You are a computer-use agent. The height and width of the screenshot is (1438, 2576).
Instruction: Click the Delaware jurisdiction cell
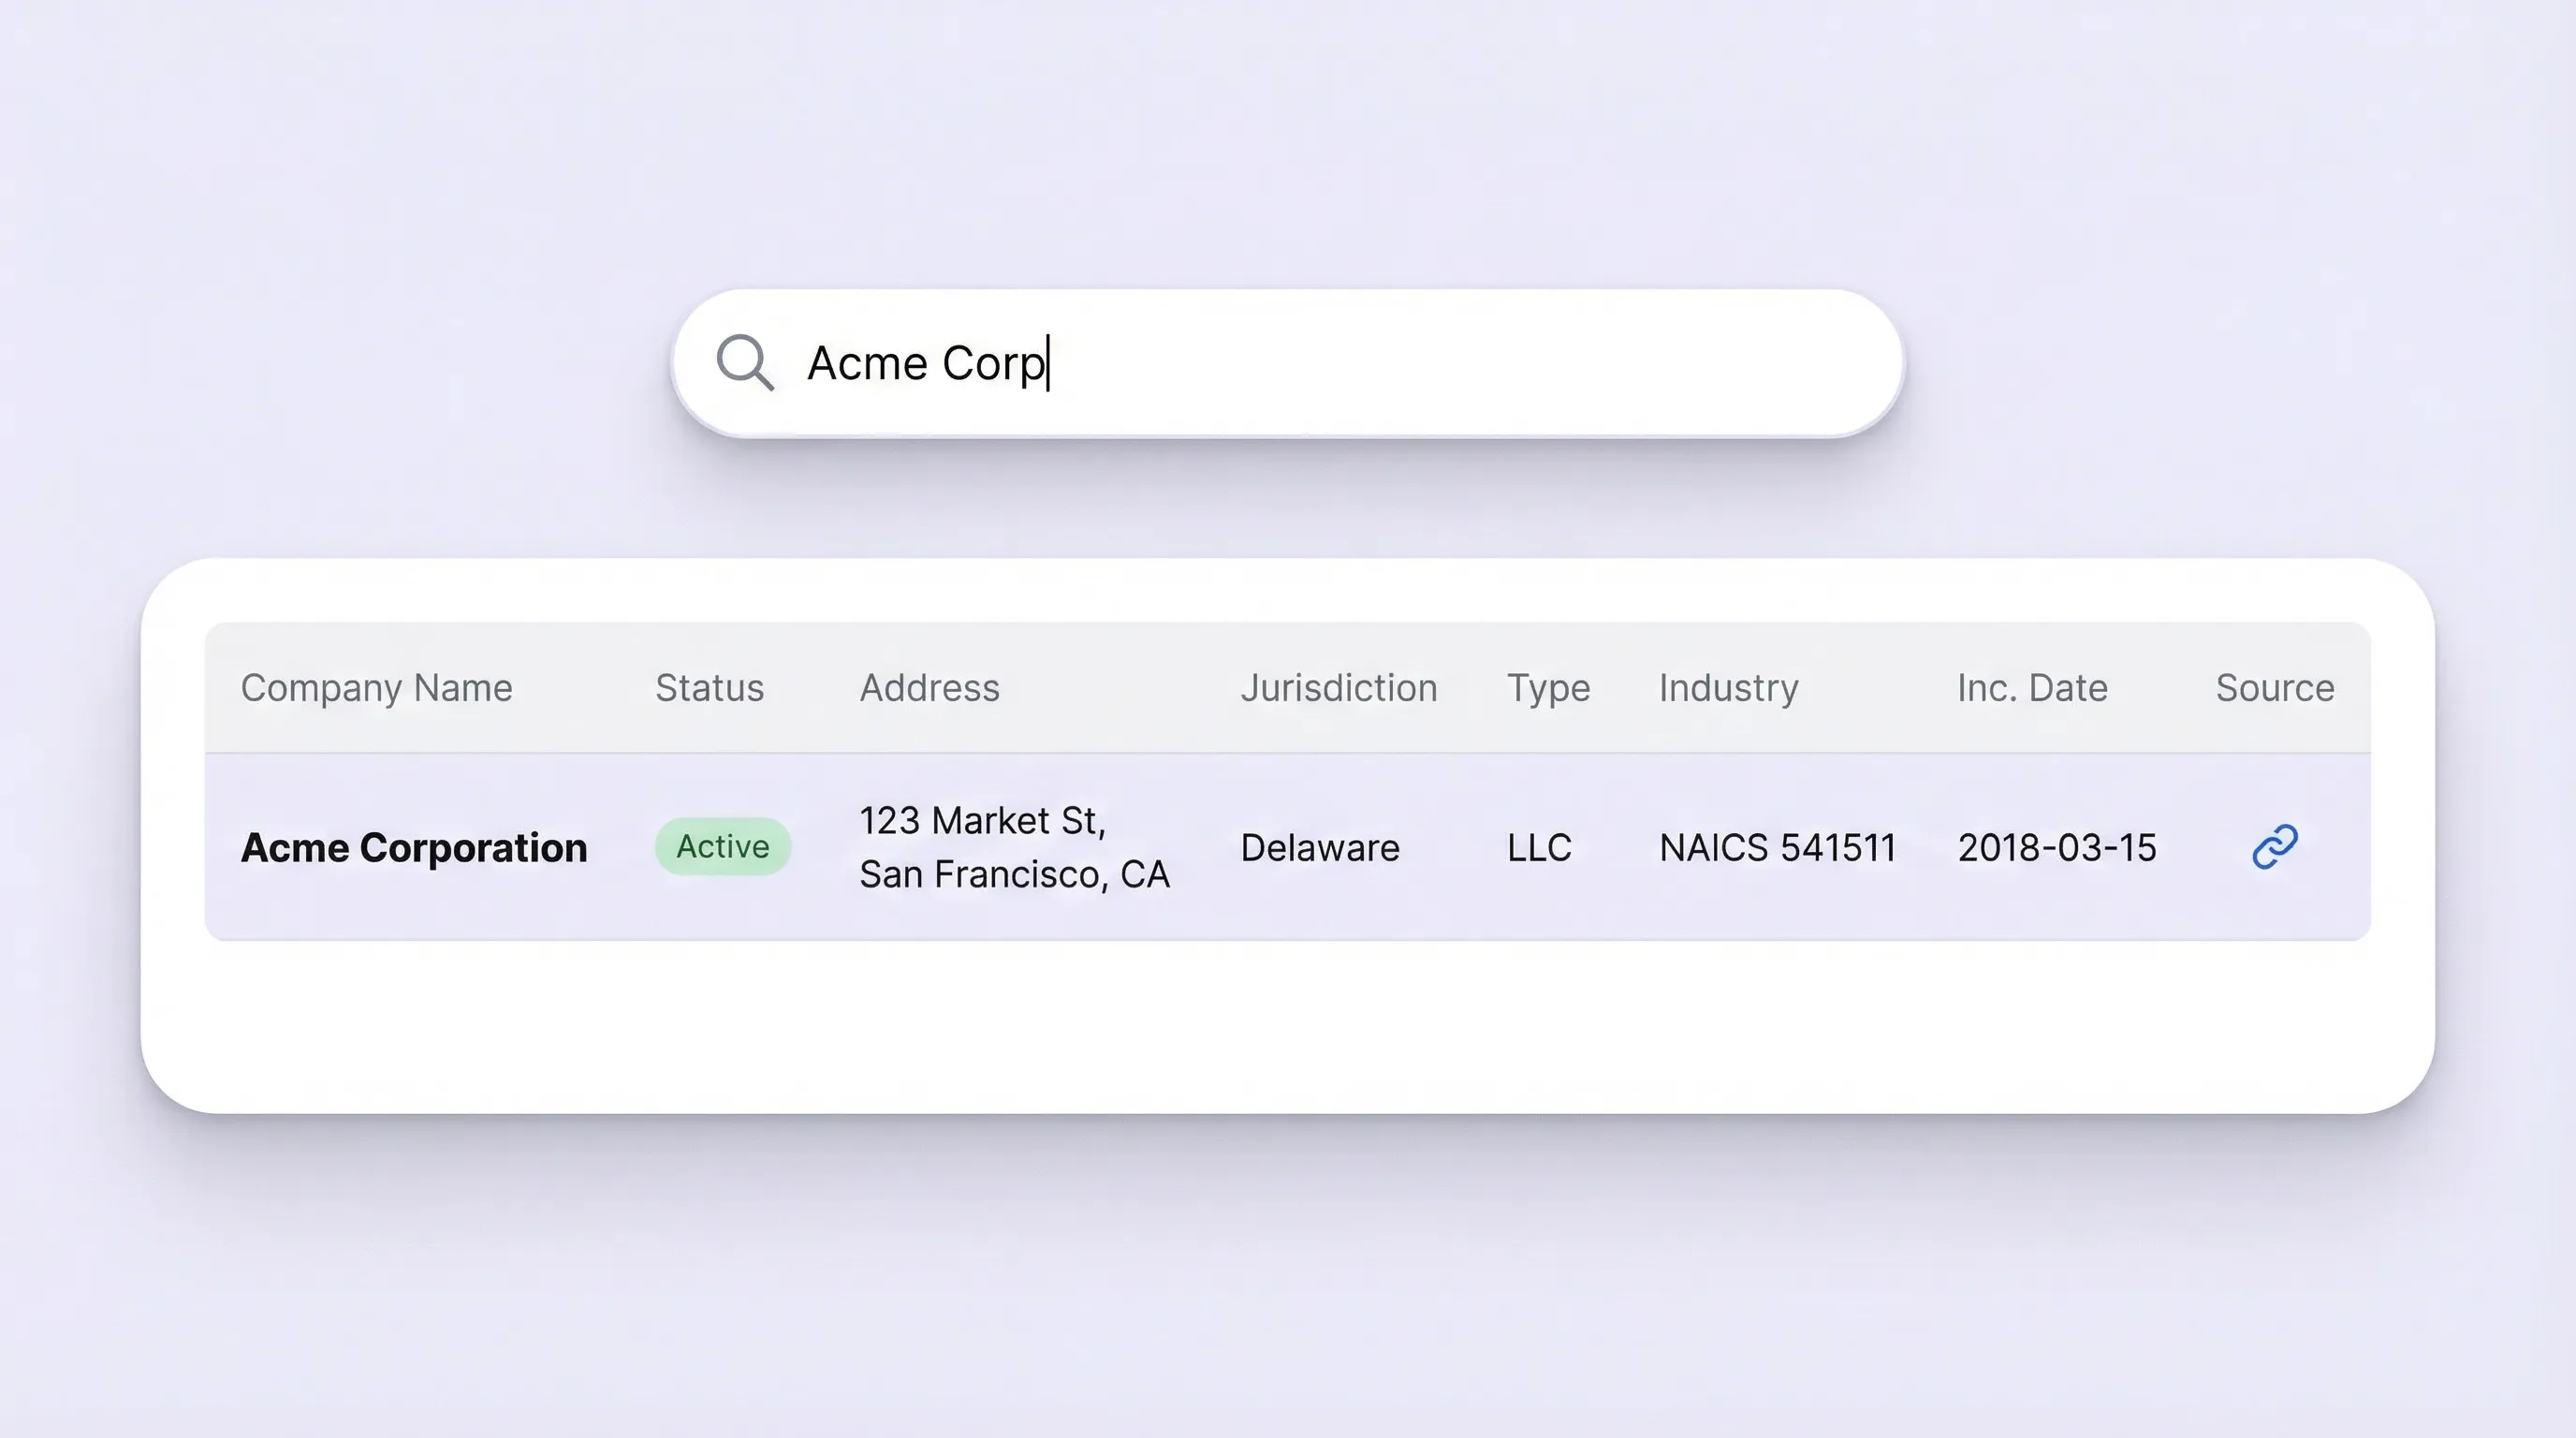(x=1319, y=848)
